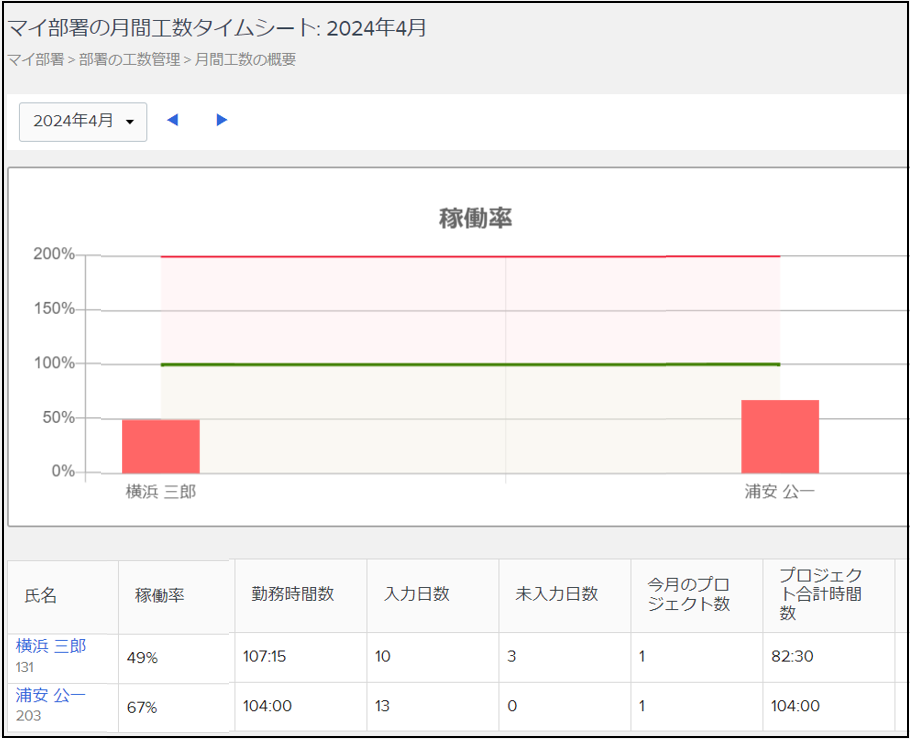
Task: Click the previous month arrow icon
Action: pos(172,120)
